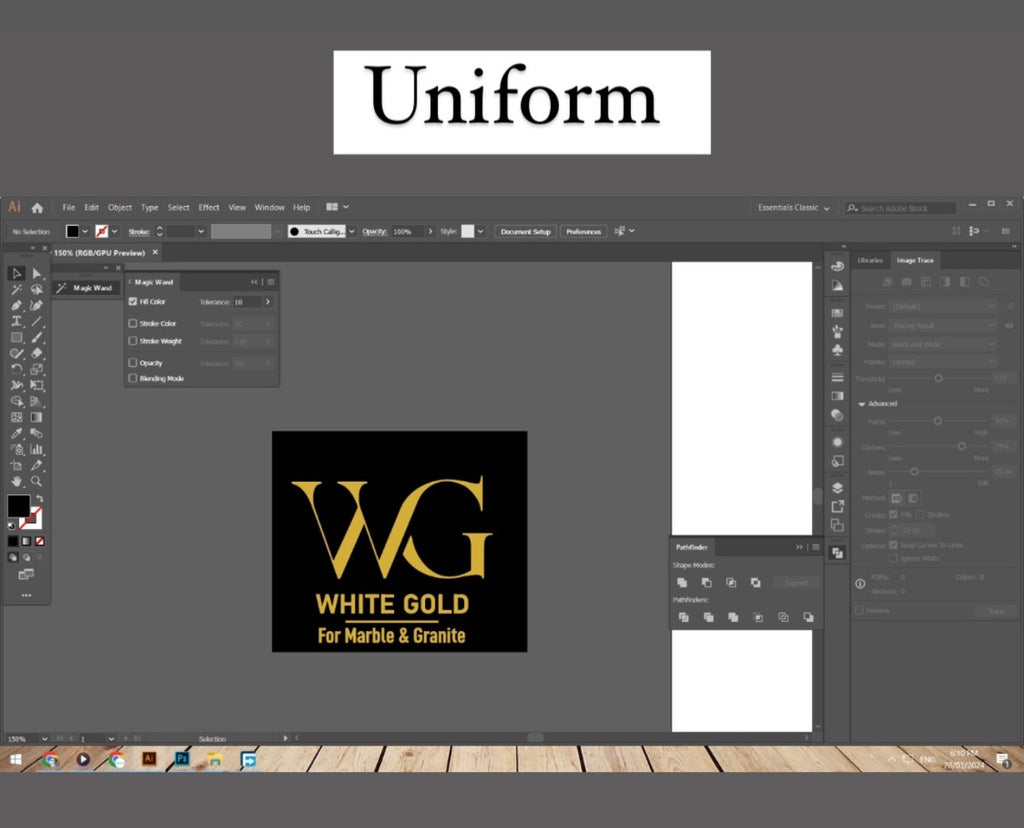
Task: Open the Magic Wand panel menu
Action: pyautogui.click(x=271, y=282)
